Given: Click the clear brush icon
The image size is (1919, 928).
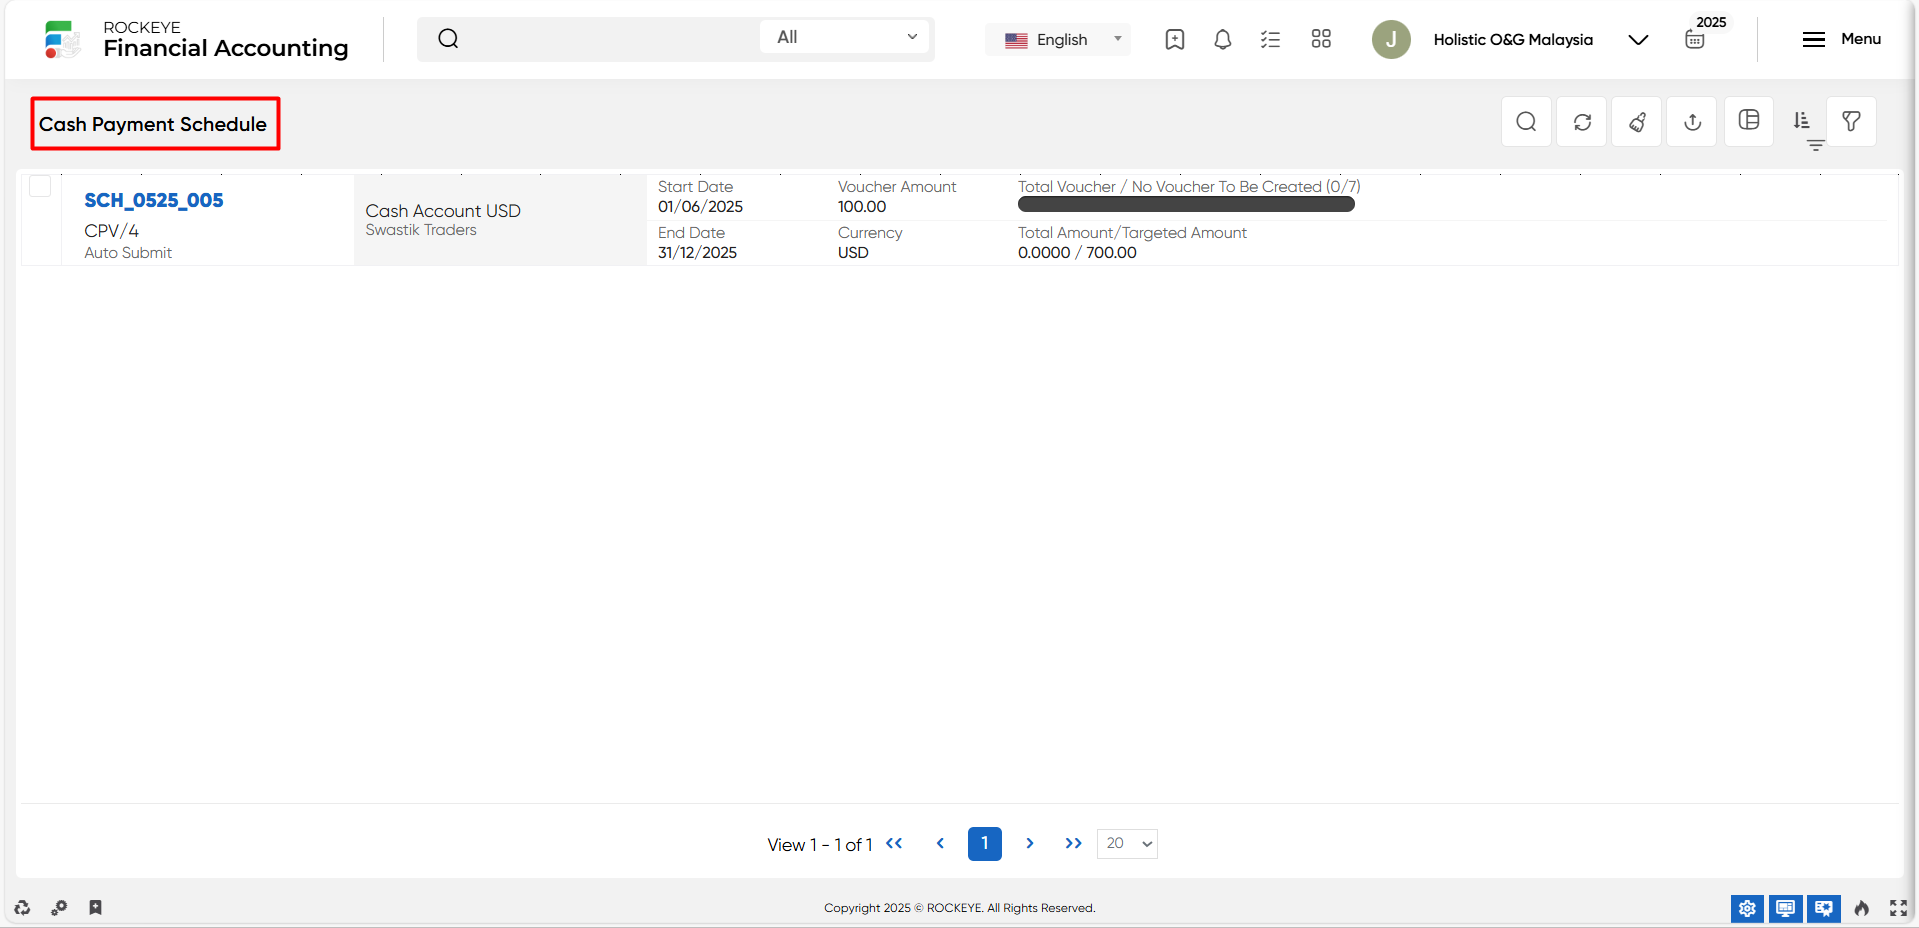Looking at the screenshot, I should pyautogui.click(x=1637, y=122).
